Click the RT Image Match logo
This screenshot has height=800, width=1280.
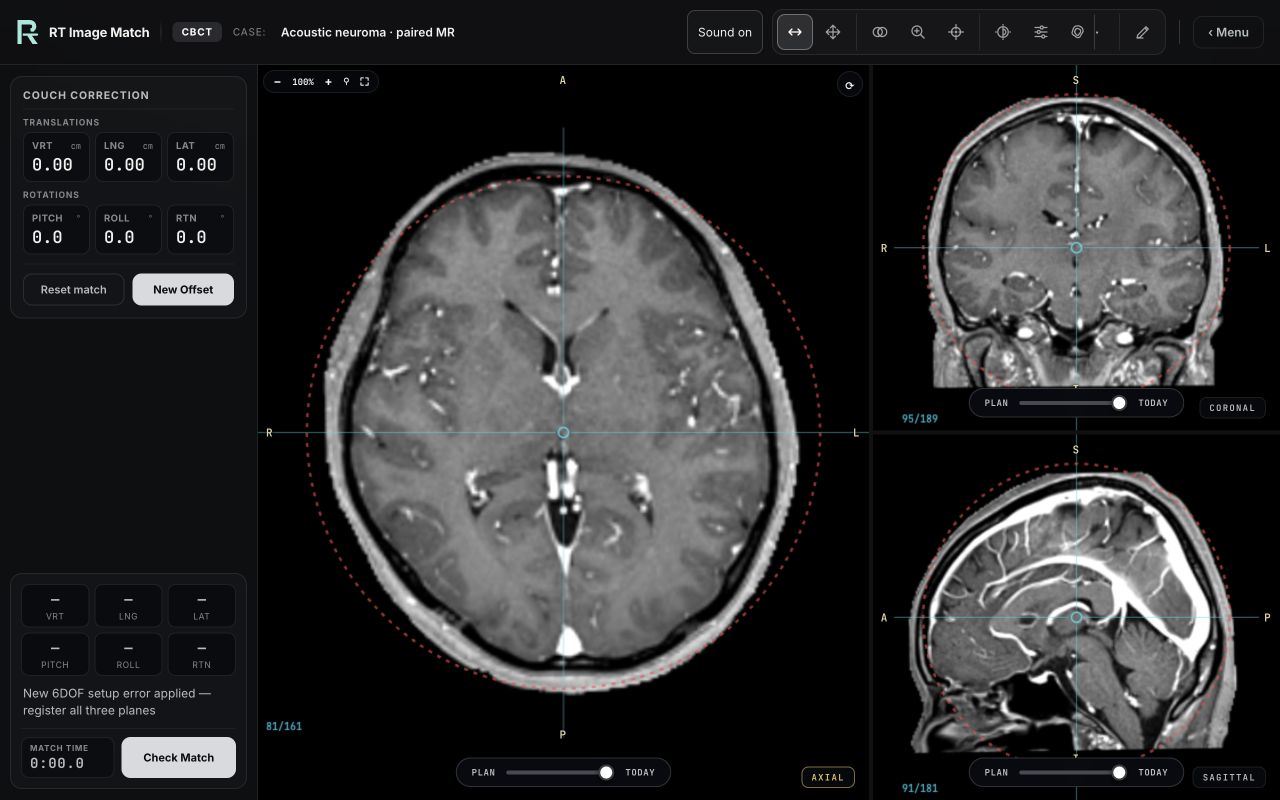coord(27,32)
